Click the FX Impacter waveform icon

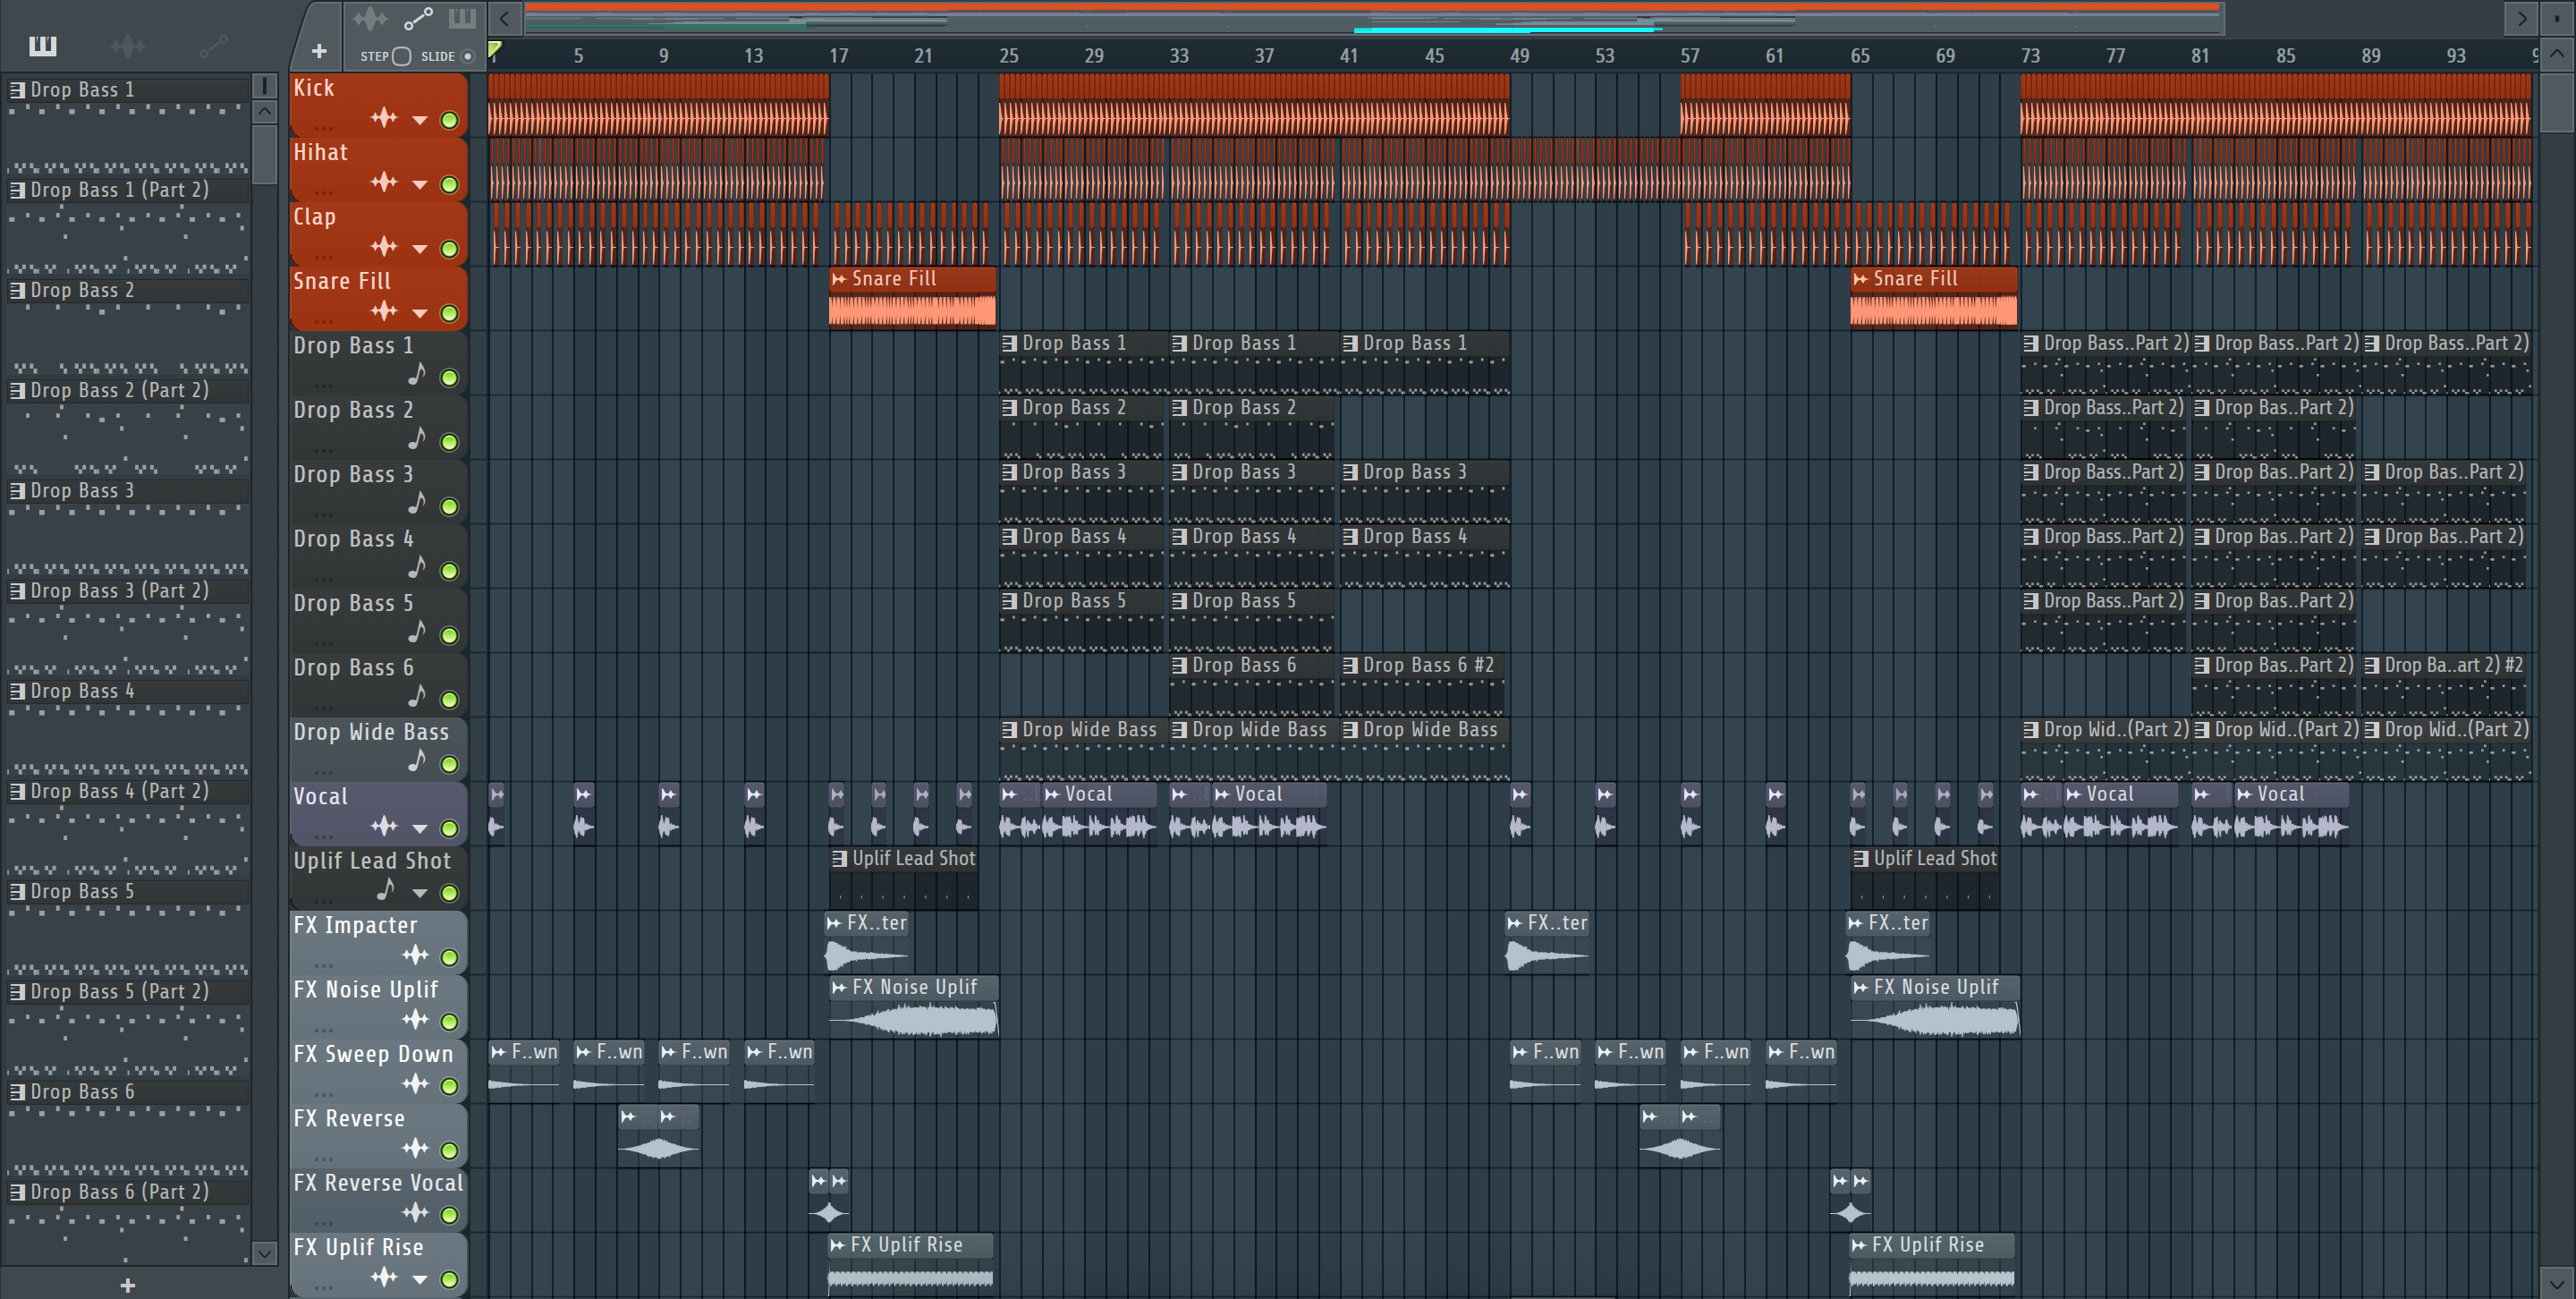point(415,955)
